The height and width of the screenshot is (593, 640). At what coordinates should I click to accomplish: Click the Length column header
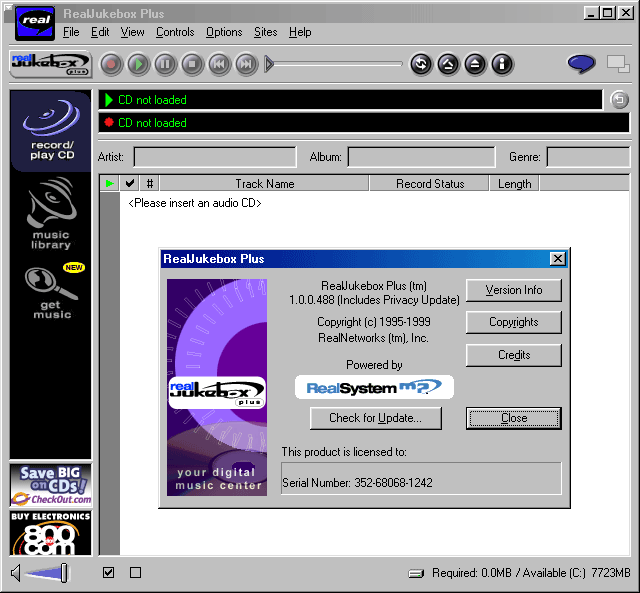pyautogui.click(x=514, y=183)
